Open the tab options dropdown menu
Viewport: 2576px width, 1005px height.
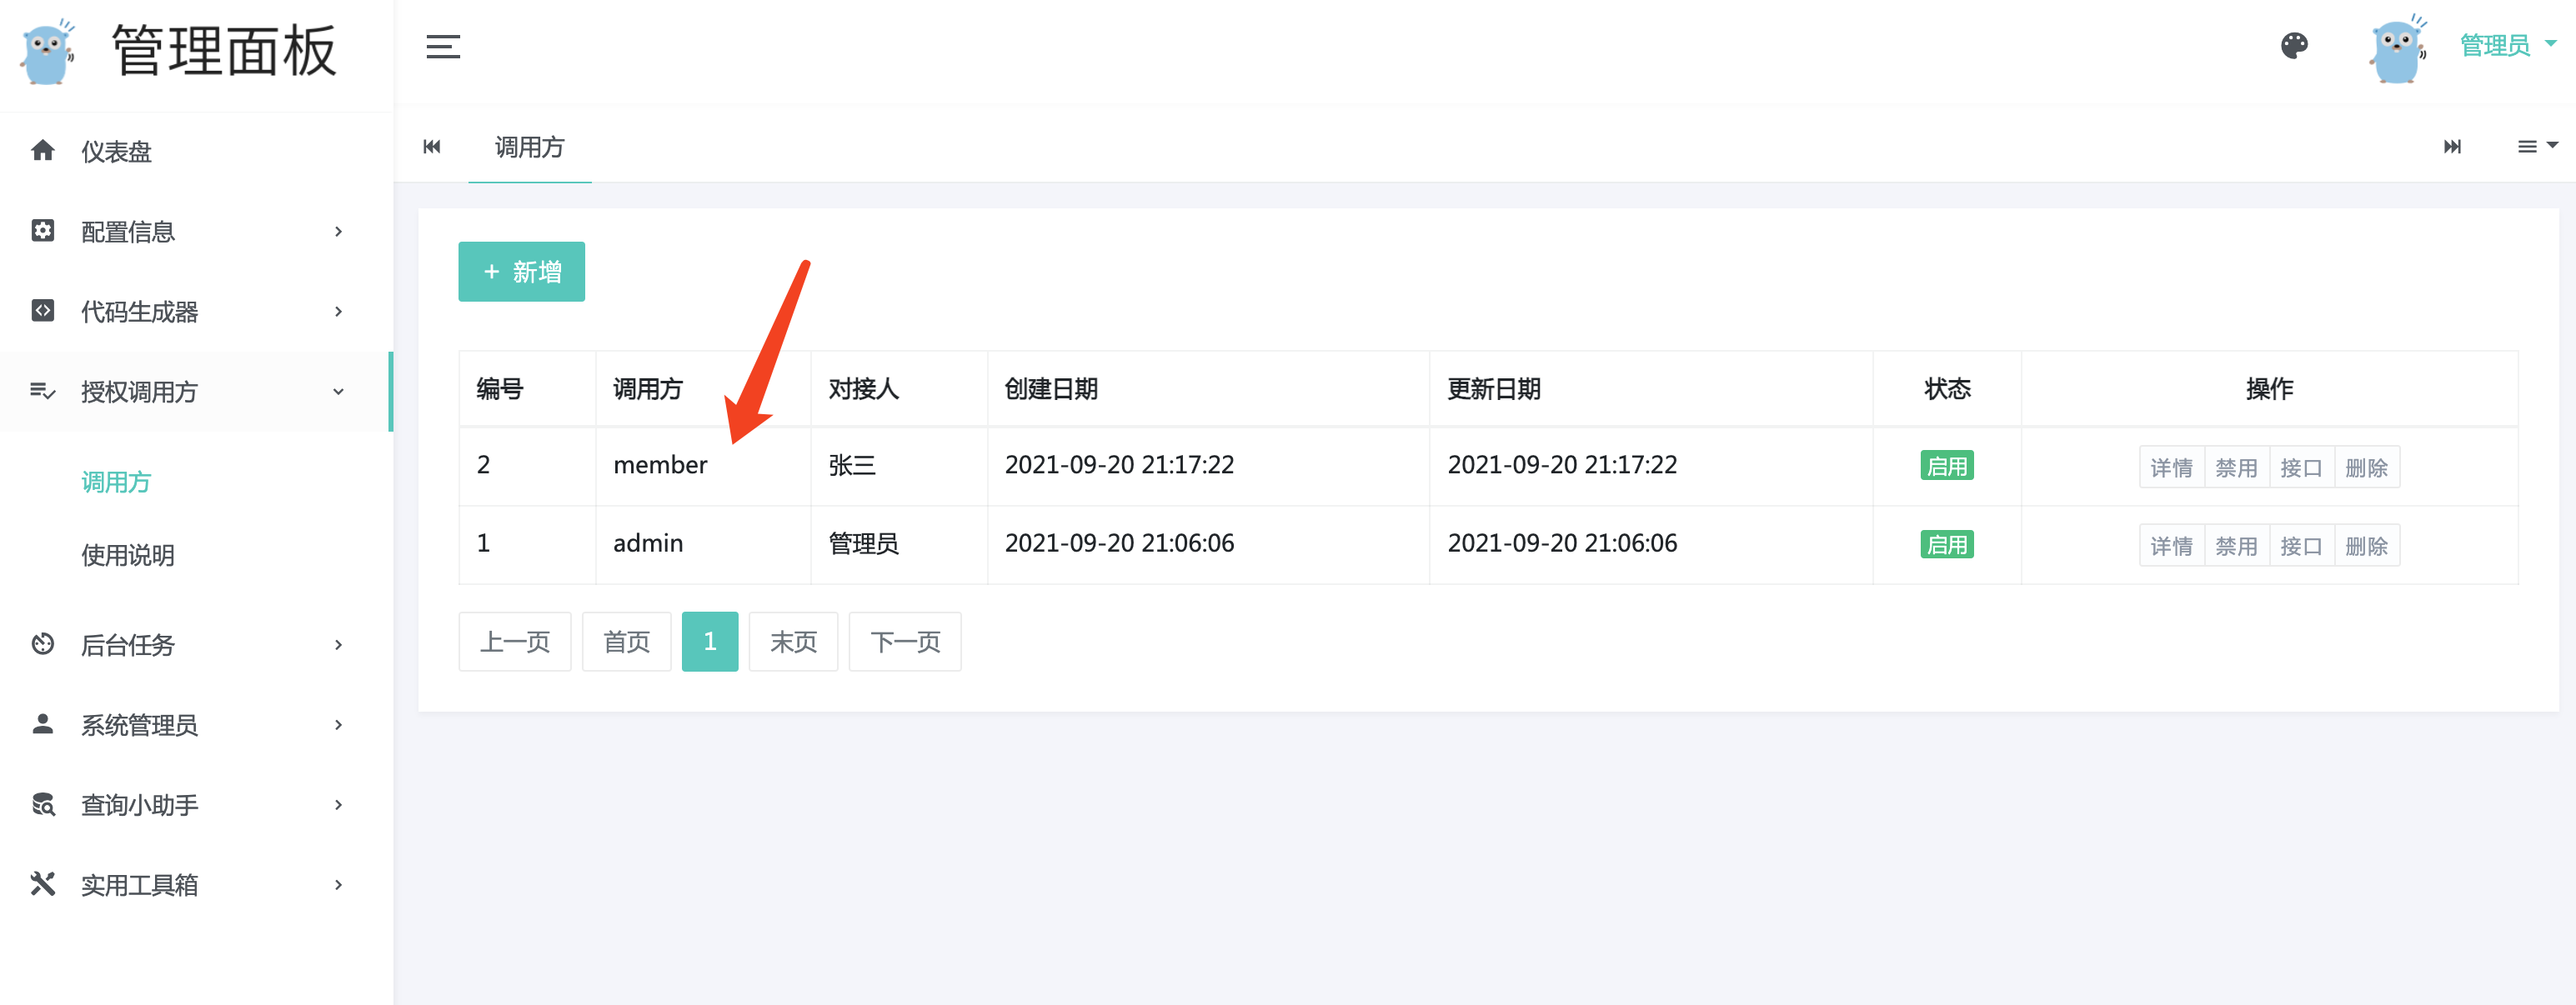[x=2536, y=147]
